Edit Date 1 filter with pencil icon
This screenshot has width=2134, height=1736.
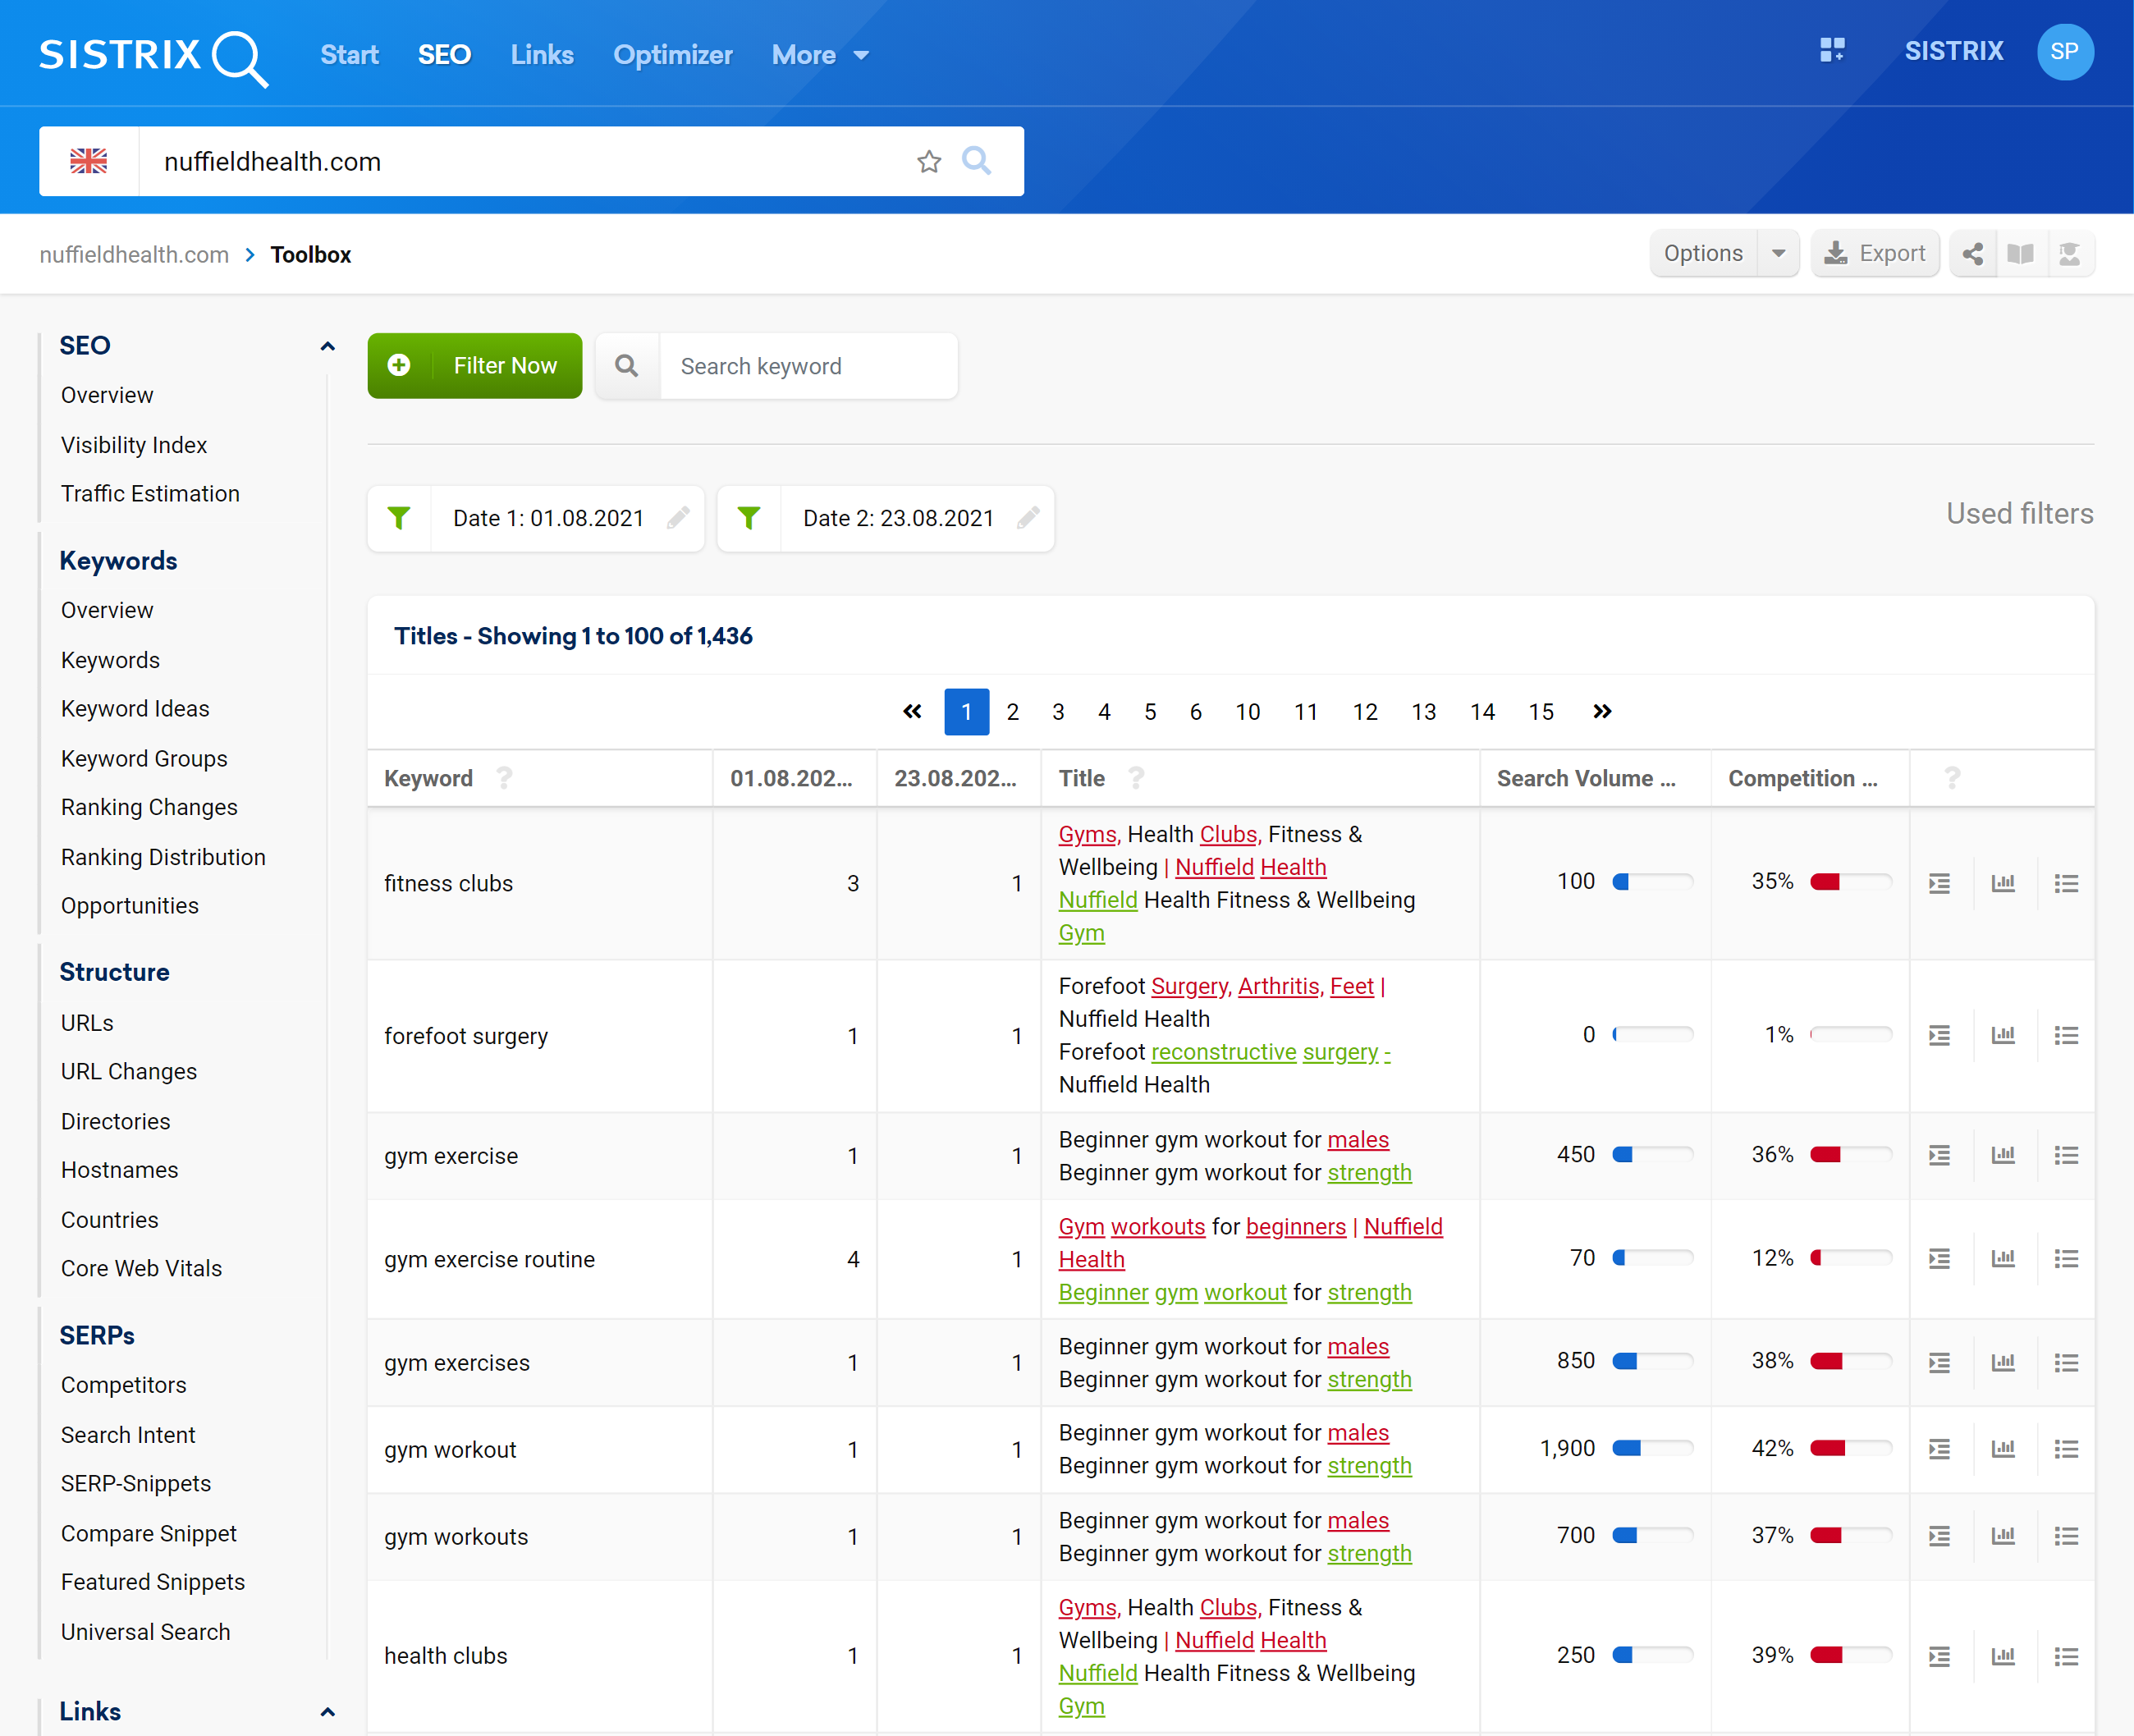[679, 518]
